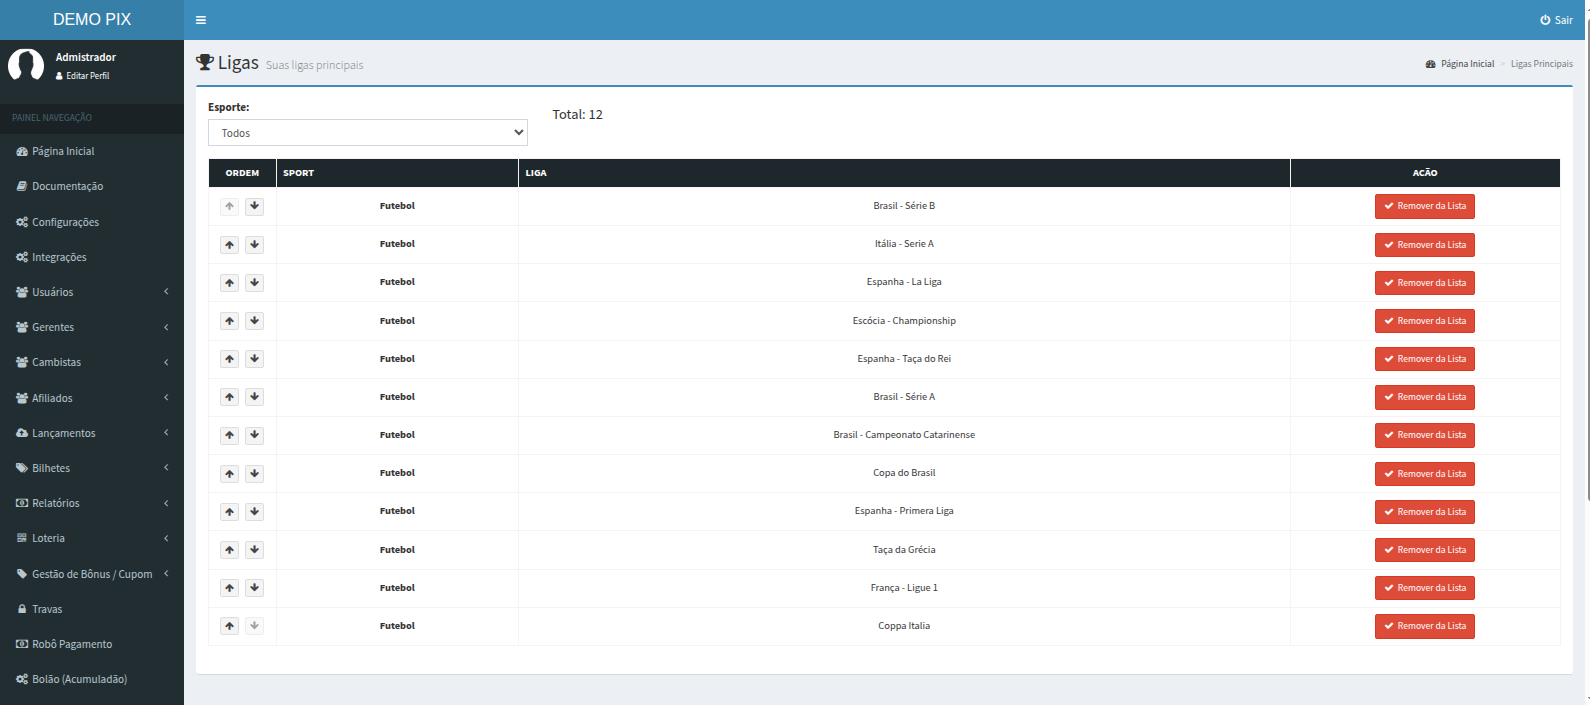Move França - Ligue 1 down
This screenshot has width=1590, height=705.
click(255, 588)
